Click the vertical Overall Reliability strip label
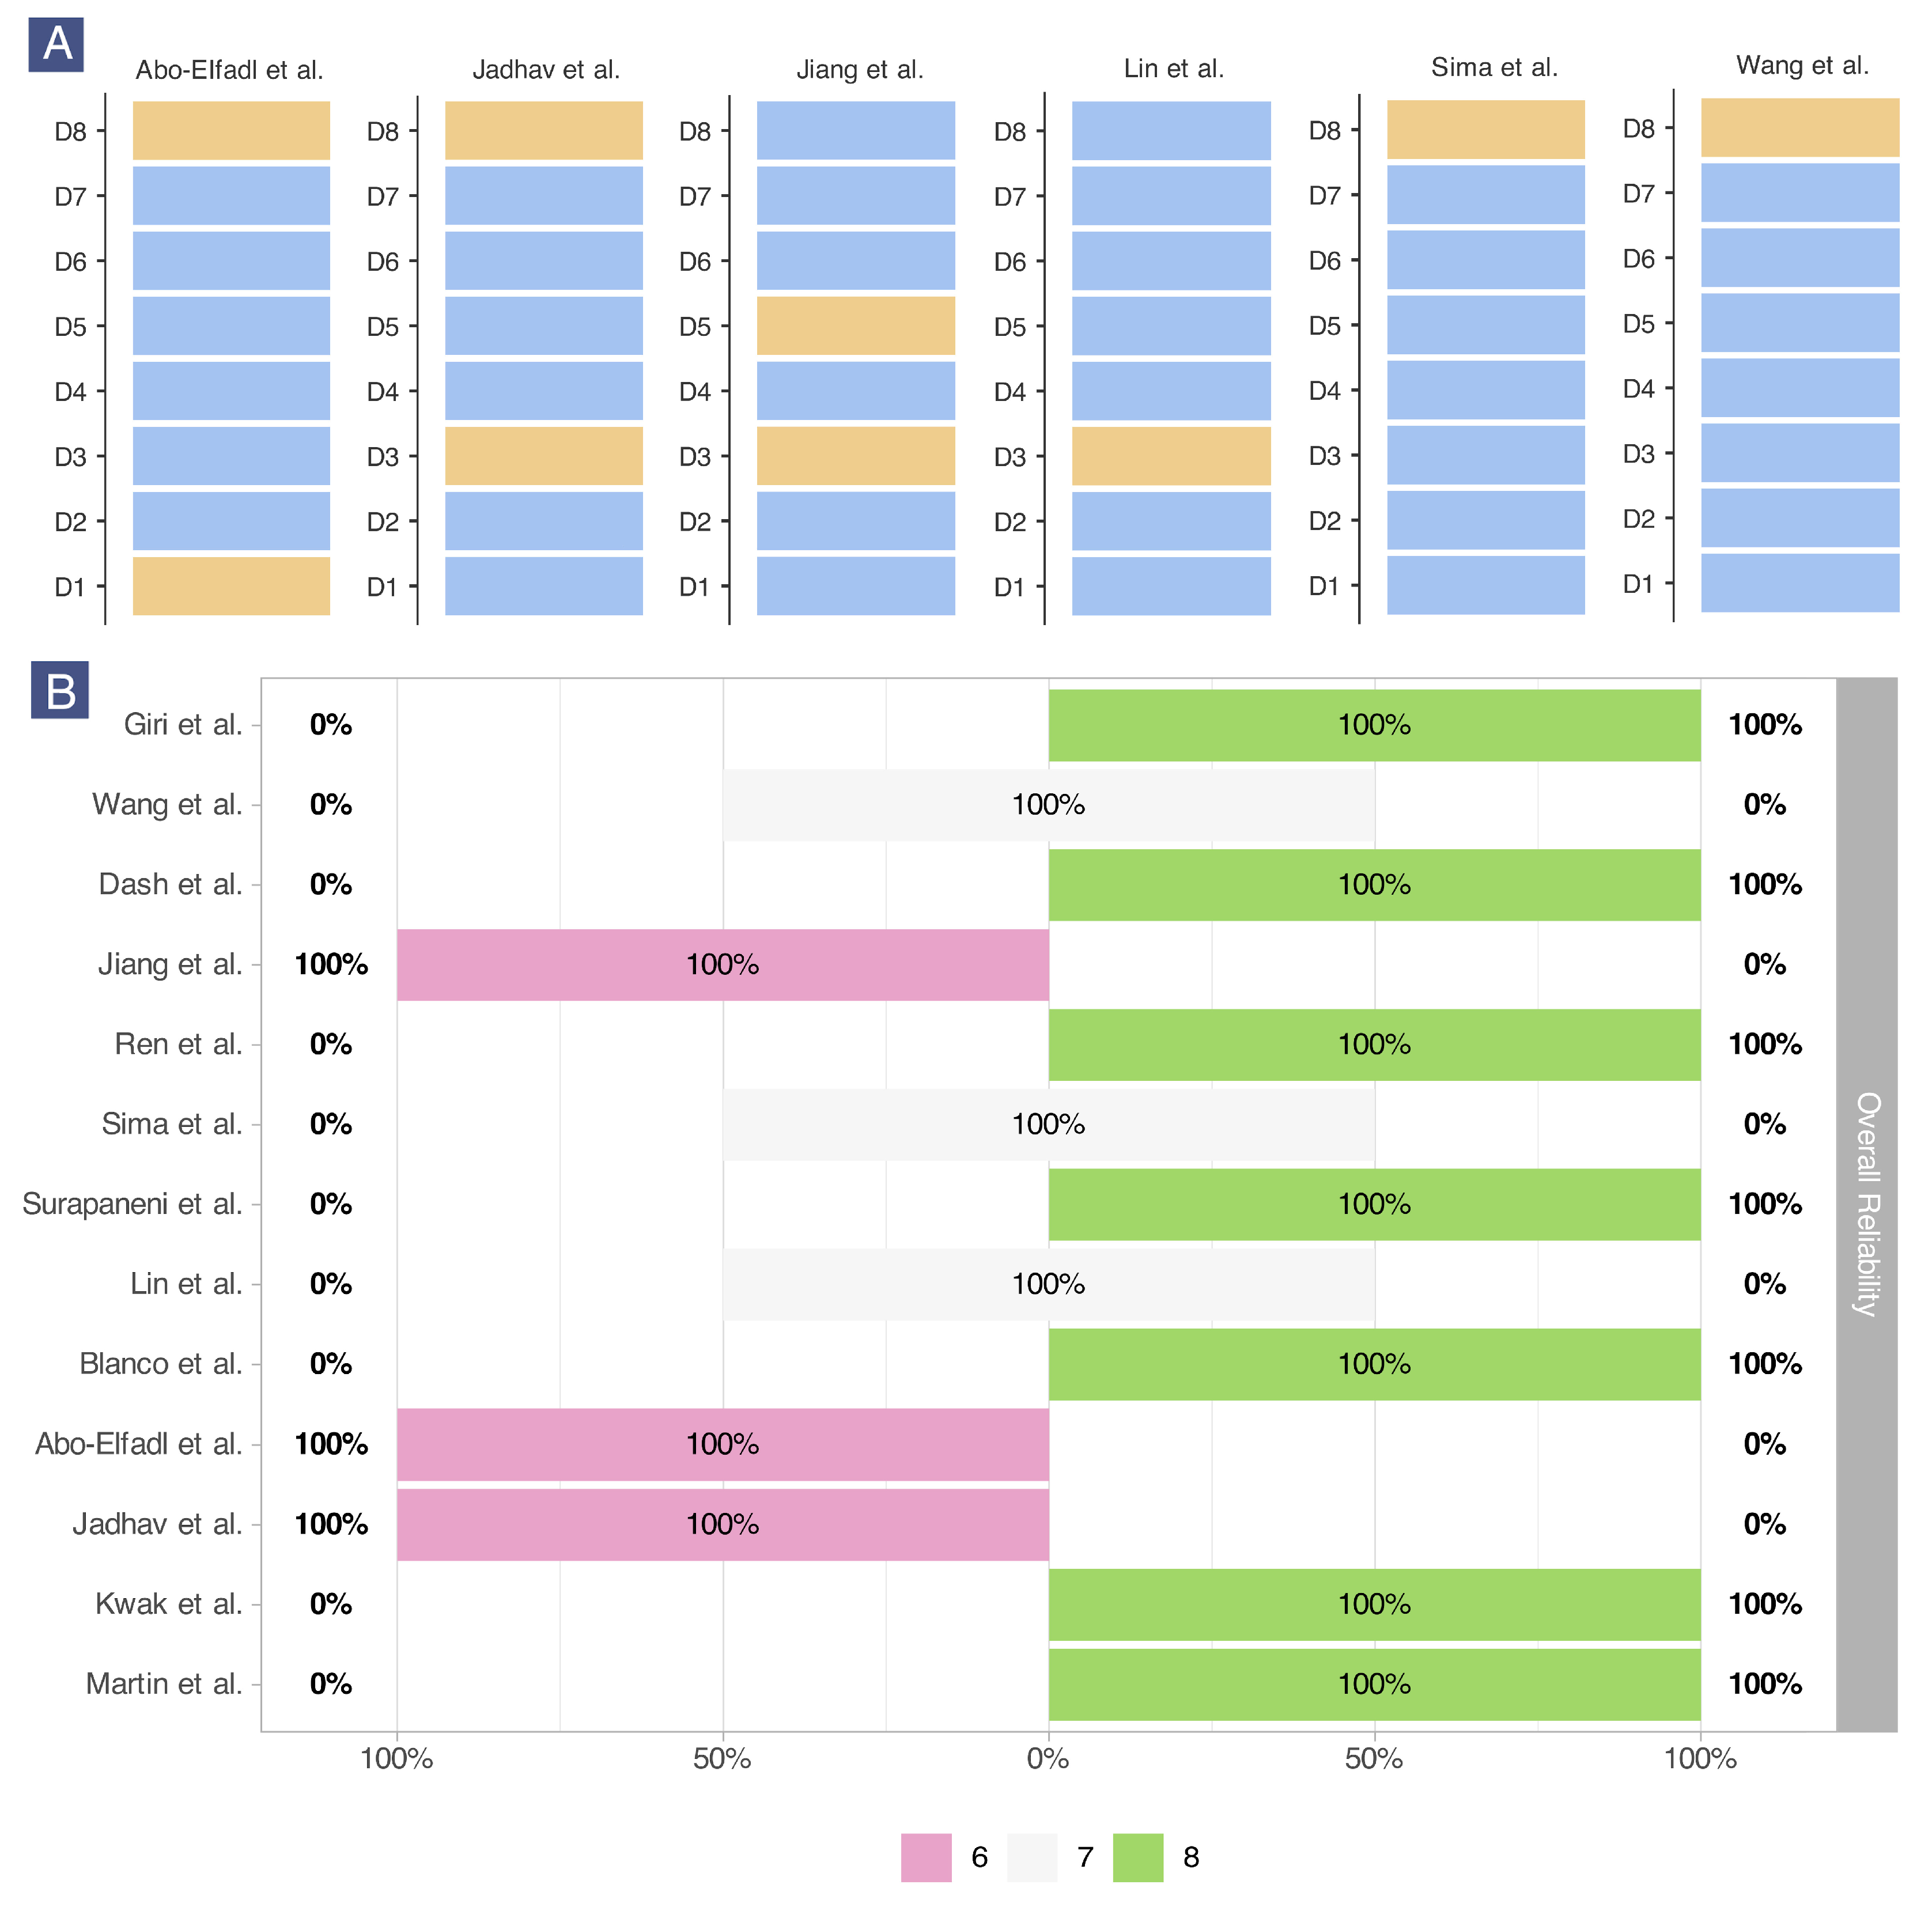Screen dimensions: 1932x1907 pos(1866,1204)
